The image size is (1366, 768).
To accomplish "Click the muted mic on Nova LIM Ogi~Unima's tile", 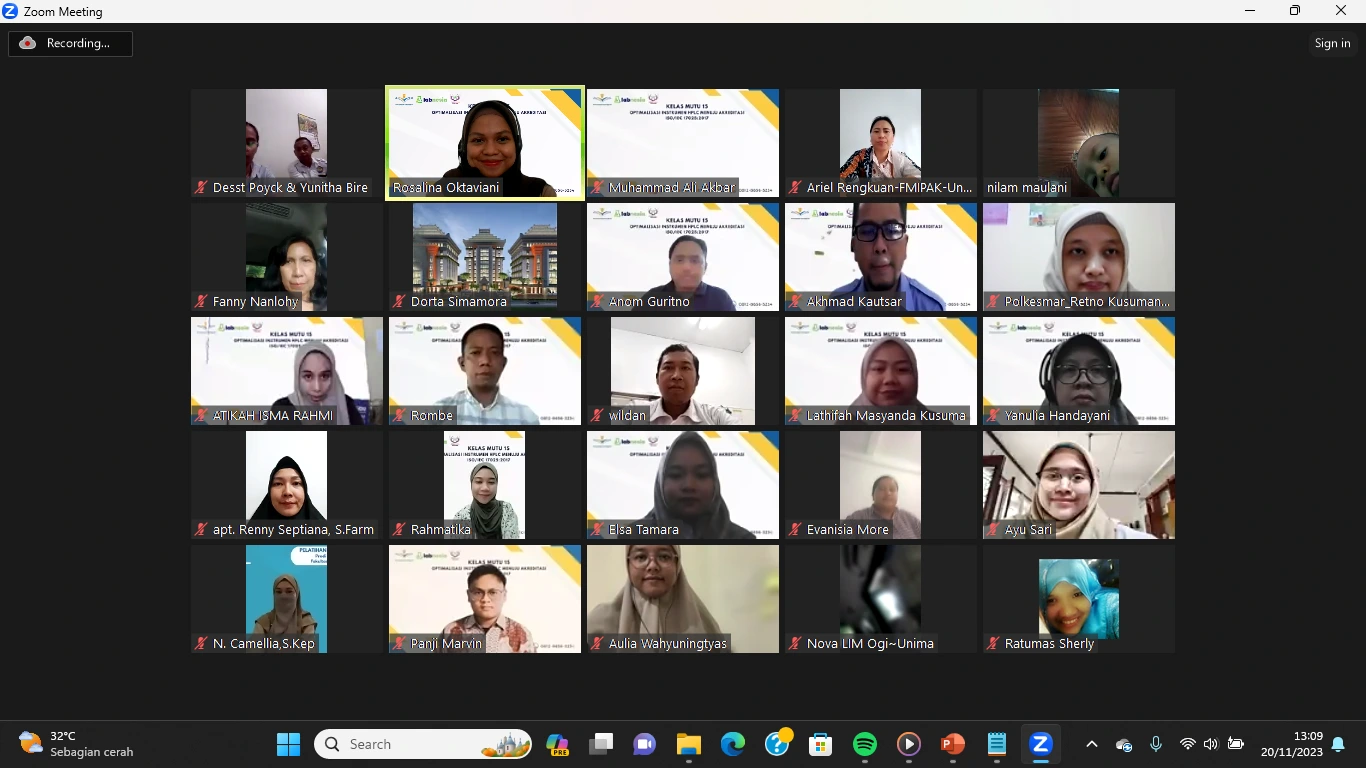I will click(x=795, y=643).
